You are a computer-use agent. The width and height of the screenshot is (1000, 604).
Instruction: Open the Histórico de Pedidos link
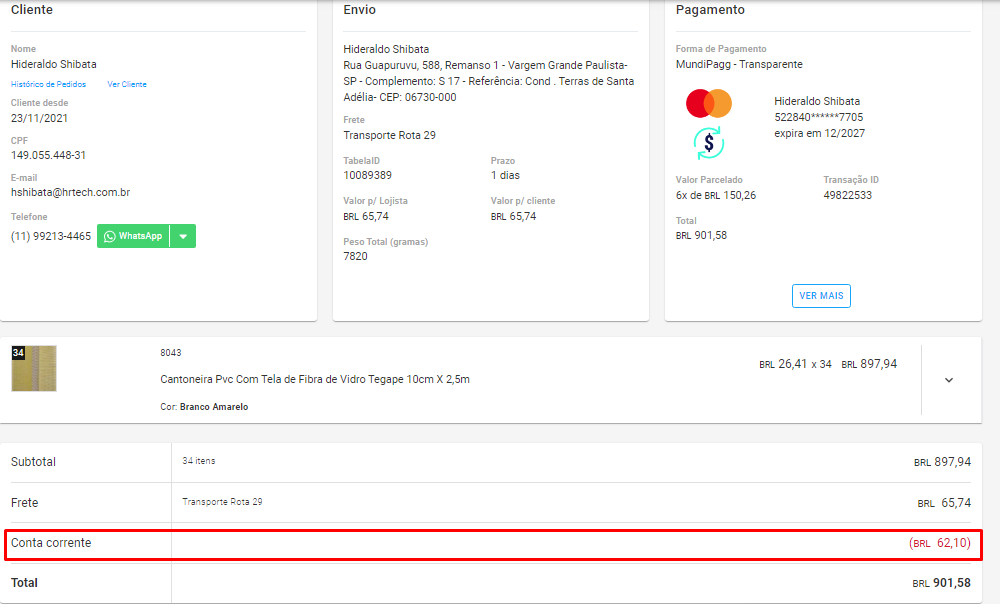(x=48, y=84)
